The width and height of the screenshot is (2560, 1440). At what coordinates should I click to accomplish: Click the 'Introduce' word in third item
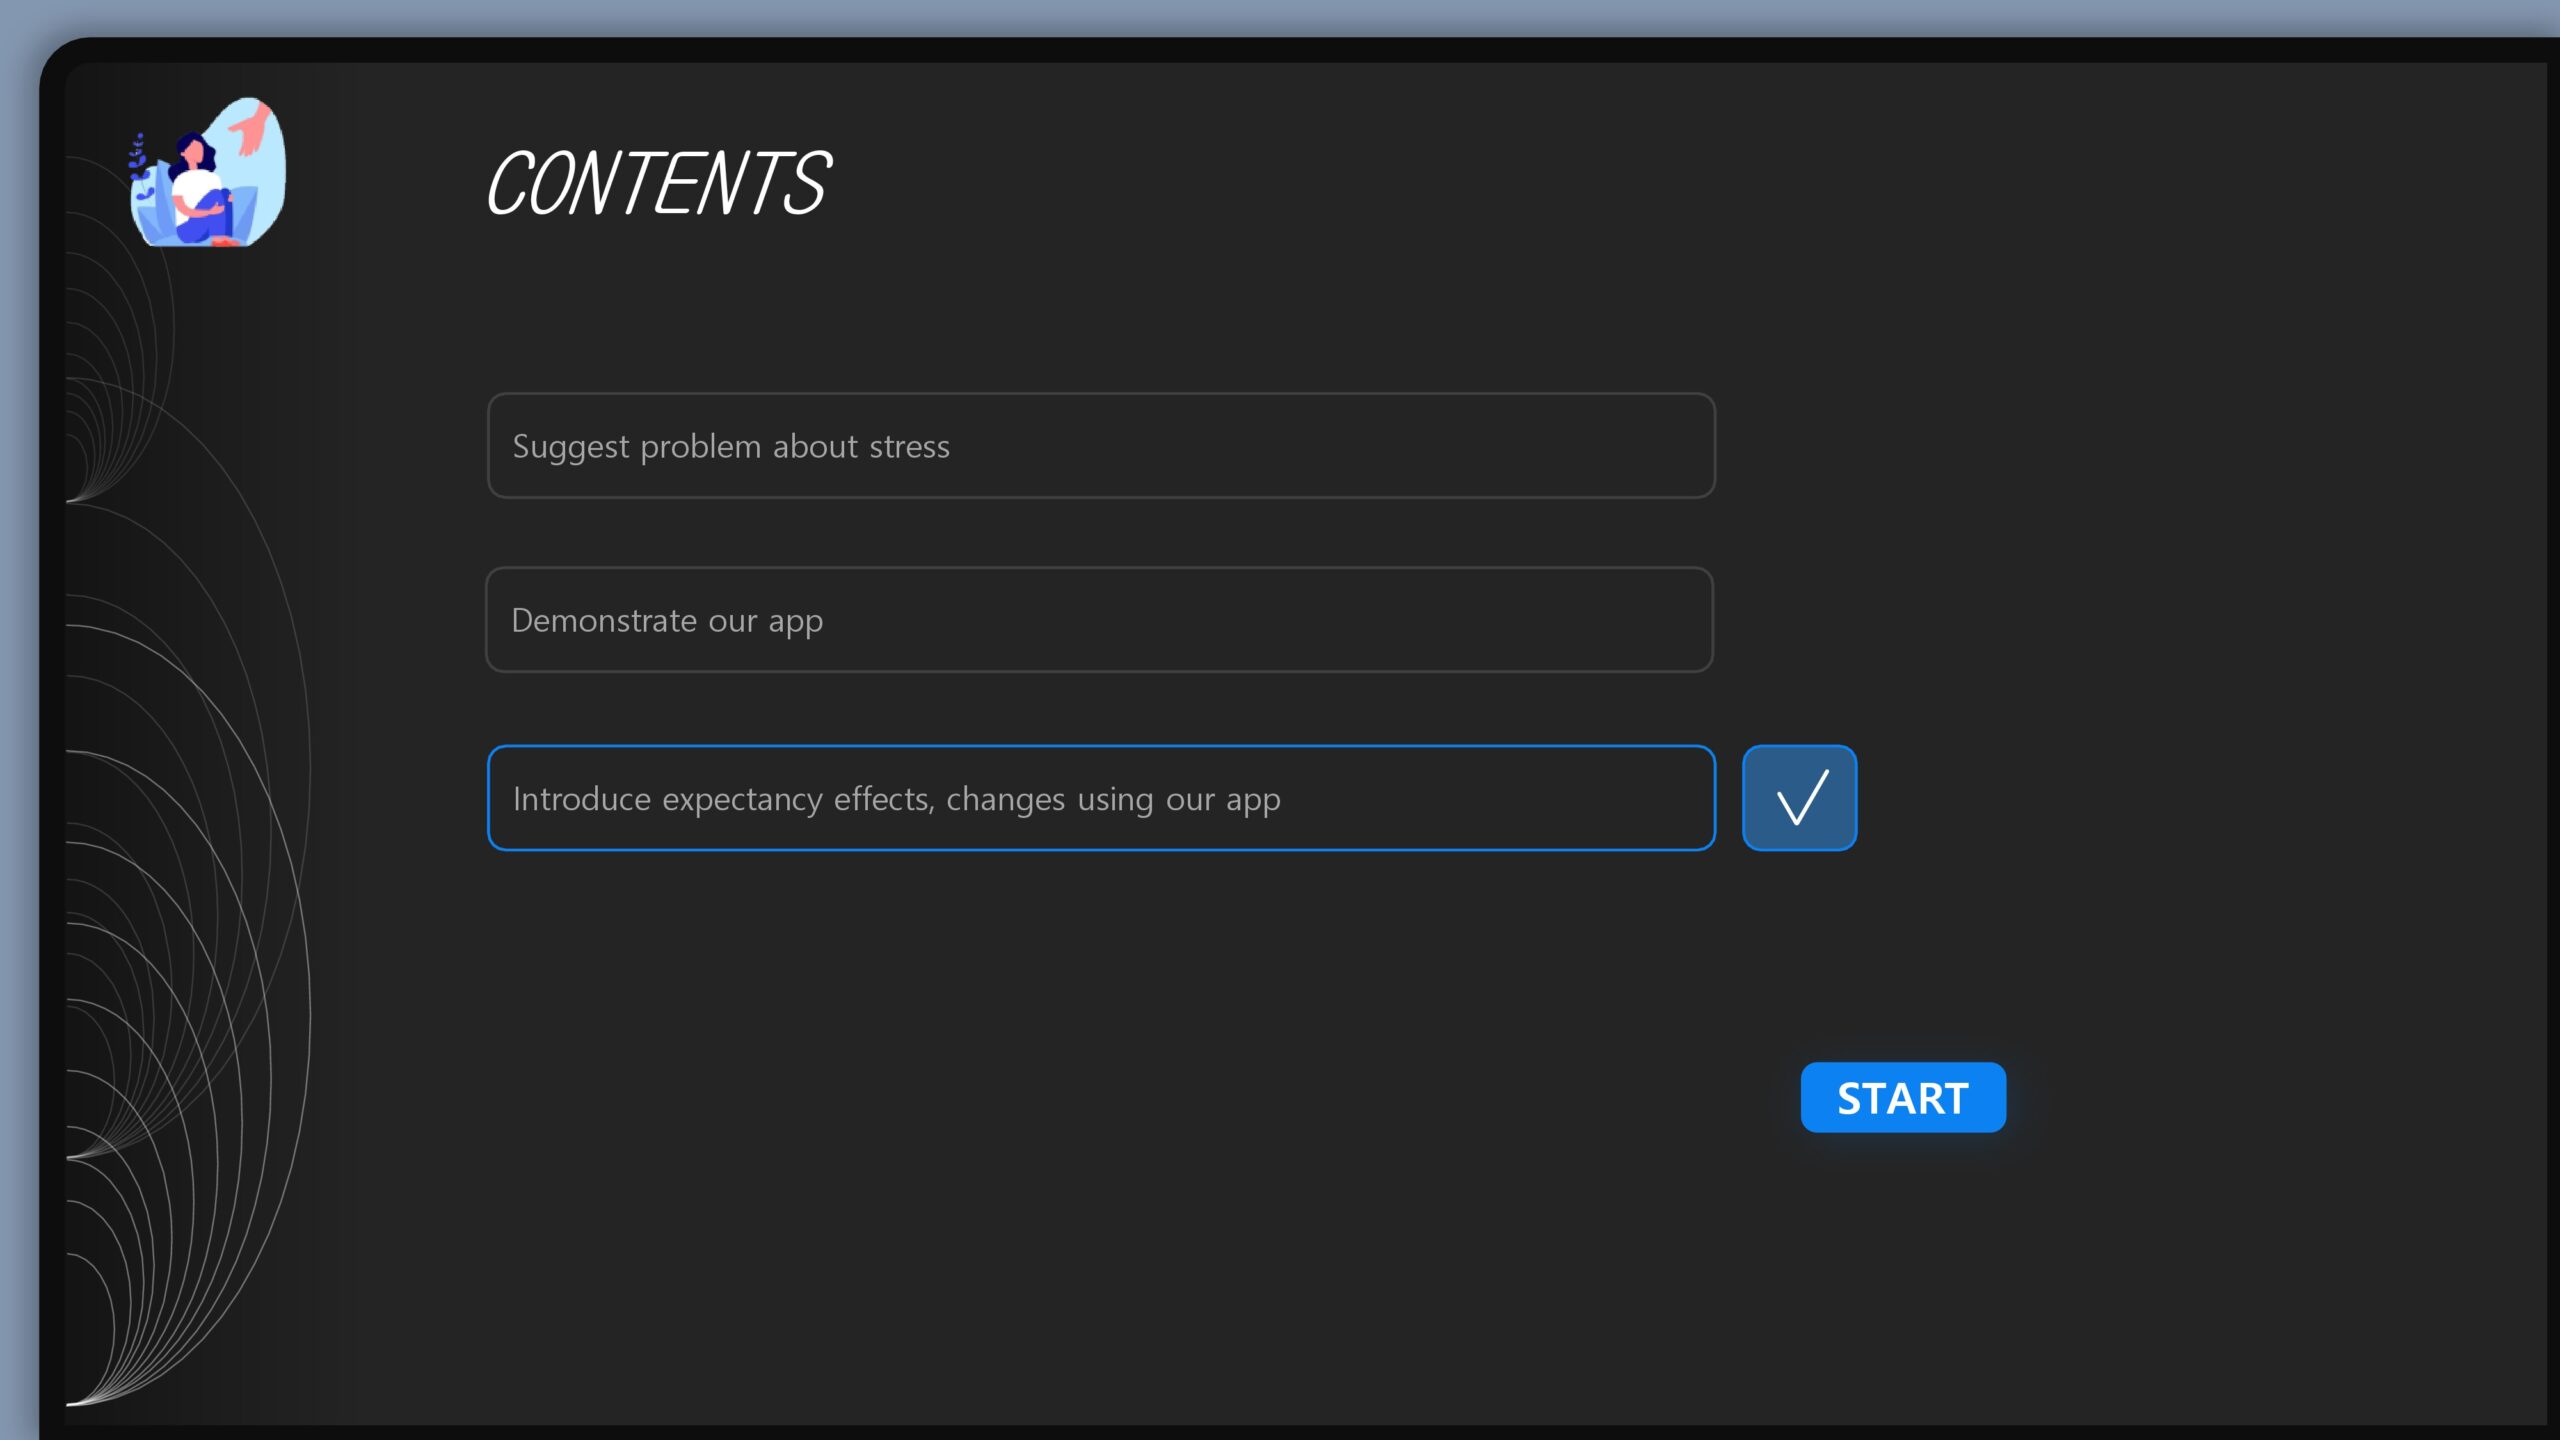(582, 798)
